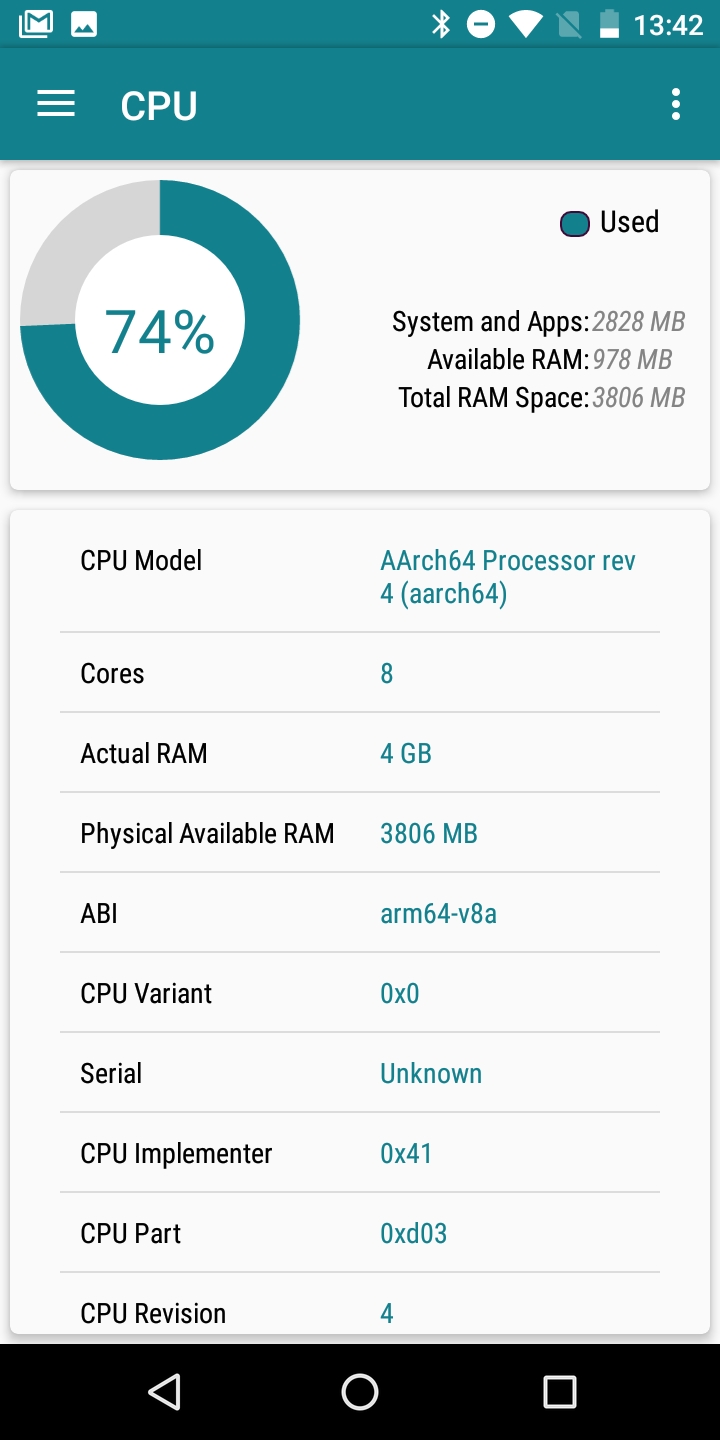720x1440 pixels.
Task: Tap the 74% RAM usage donut chart
Action: click(160, 320)
